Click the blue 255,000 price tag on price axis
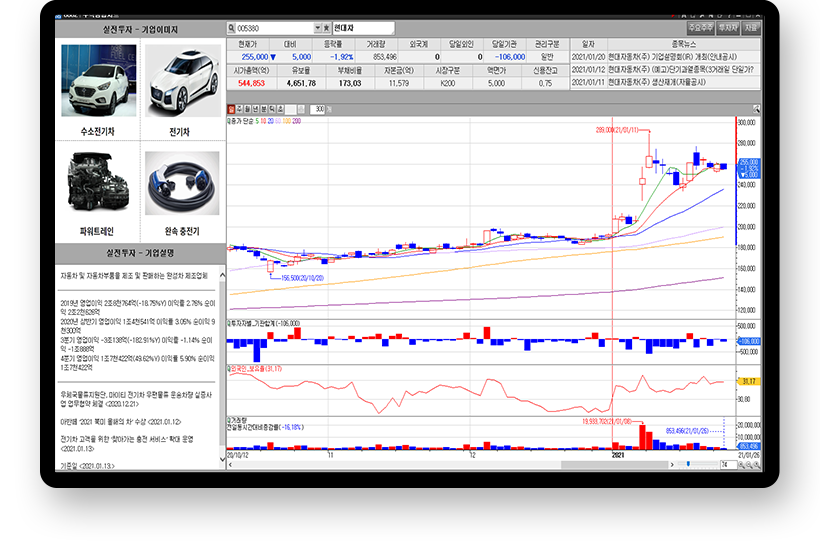Viewport: 820px width, 550px height. pyautogui.click(x=749, y=168)
